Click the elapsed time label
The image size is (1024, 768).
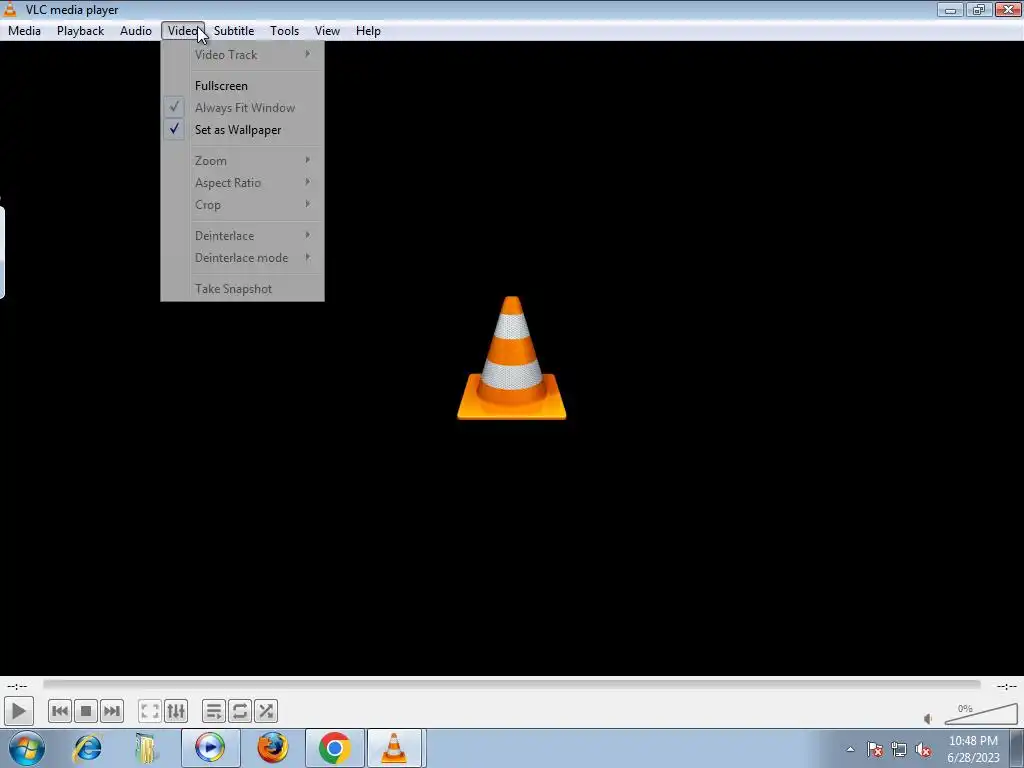[18, 686]
